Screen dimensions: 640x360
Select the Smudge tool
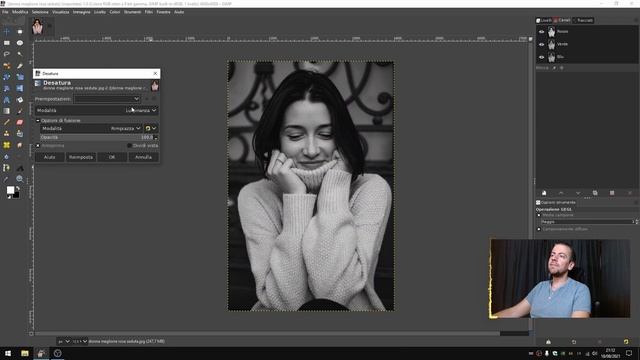20,145
